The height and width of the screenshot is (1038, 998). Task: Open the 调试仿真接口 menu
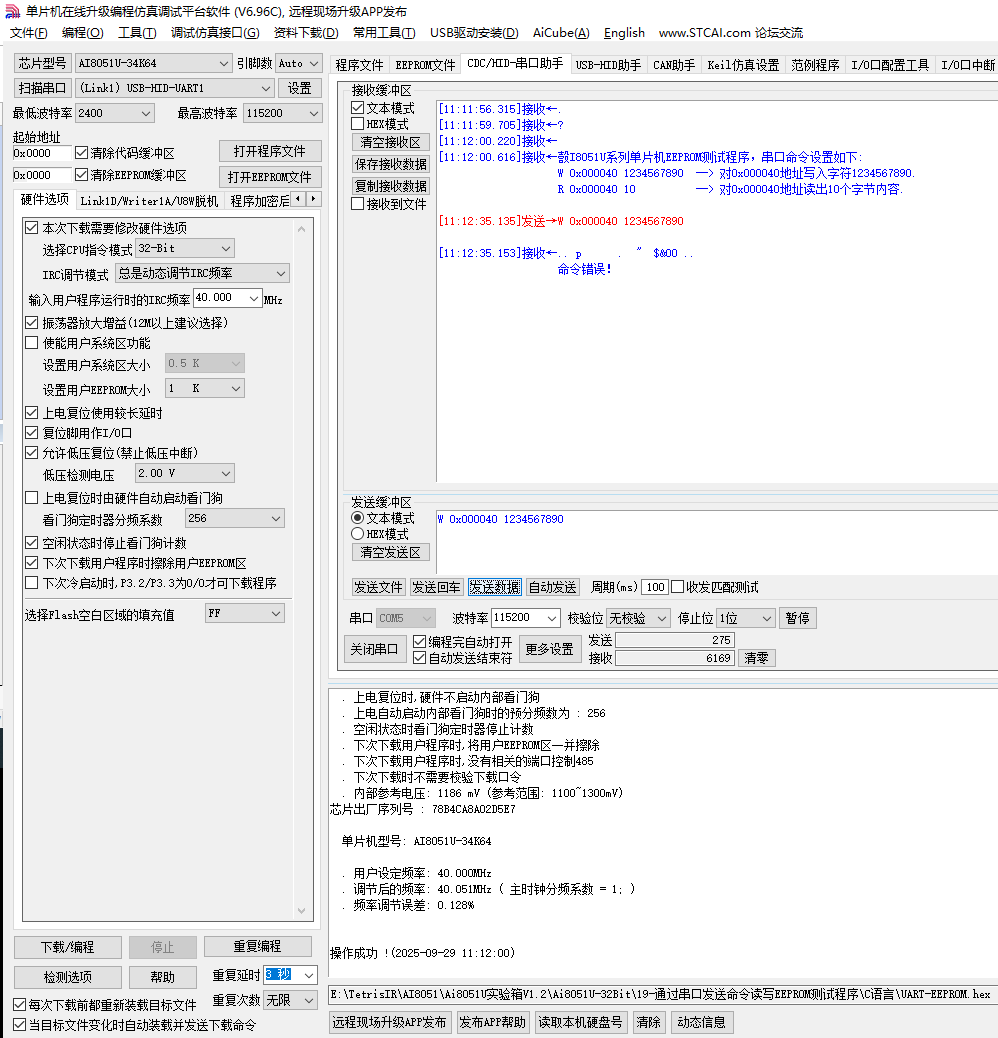point(215,33)
